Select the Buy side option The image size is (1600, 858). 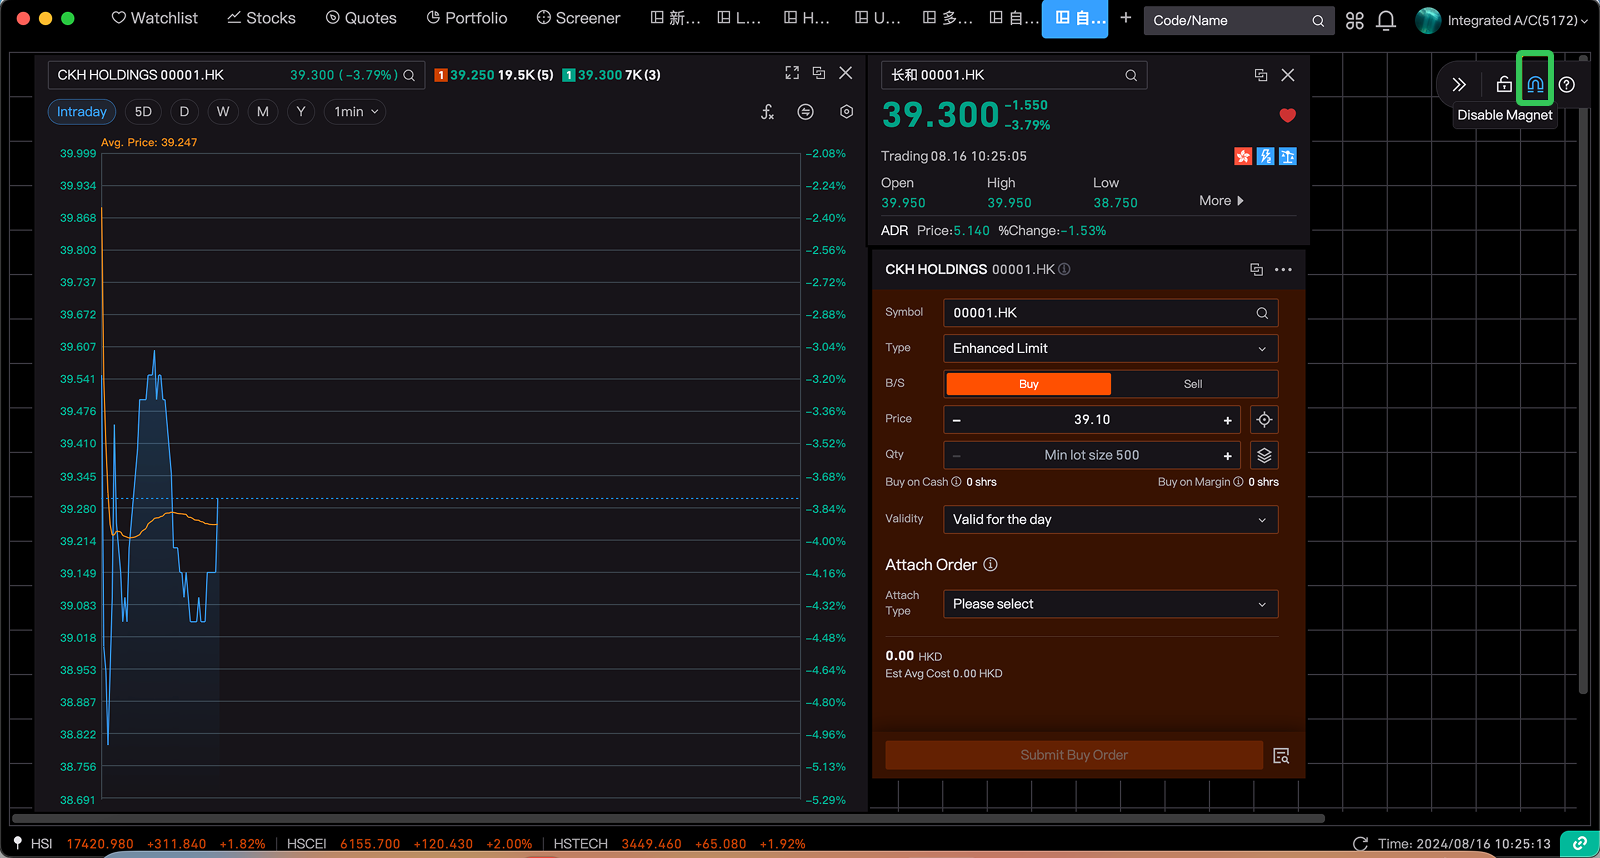coord(1028,384)
